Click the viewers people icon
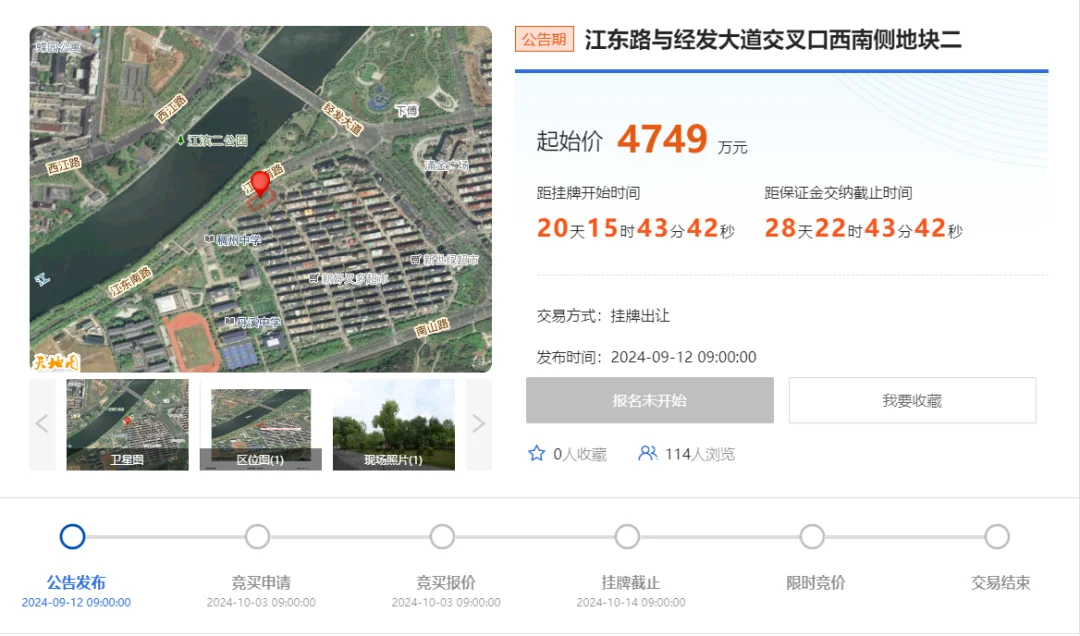Screen dimensions: 1080x636 coord(647,454)
